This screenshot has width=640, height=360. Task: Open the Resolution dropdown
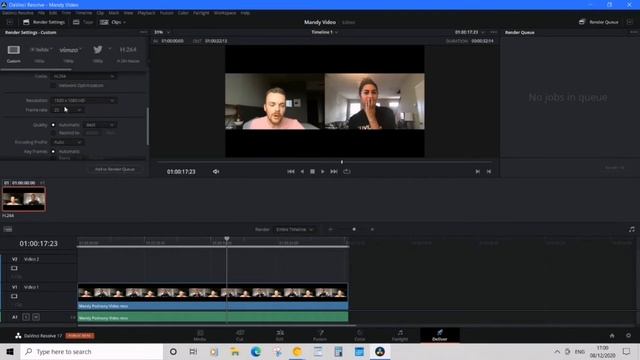(x=83, y=100)
